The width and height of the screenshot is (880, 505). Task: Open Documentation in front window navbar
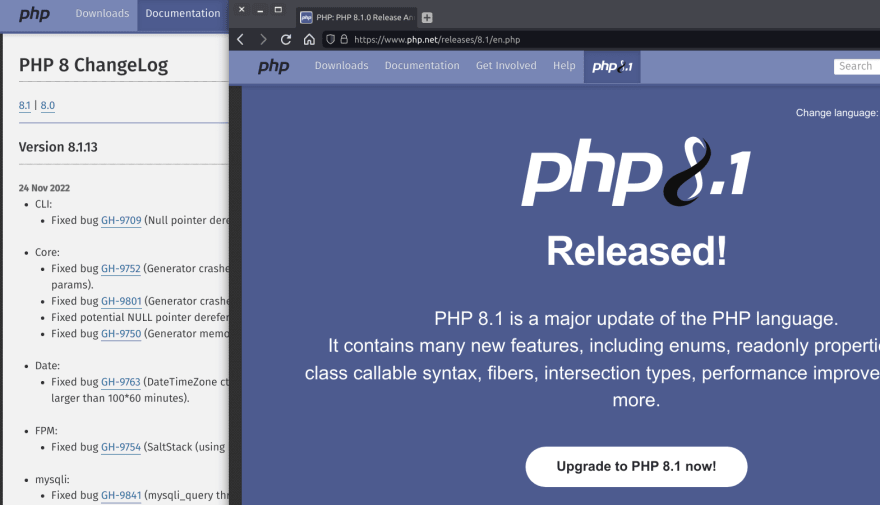[422, 66]
